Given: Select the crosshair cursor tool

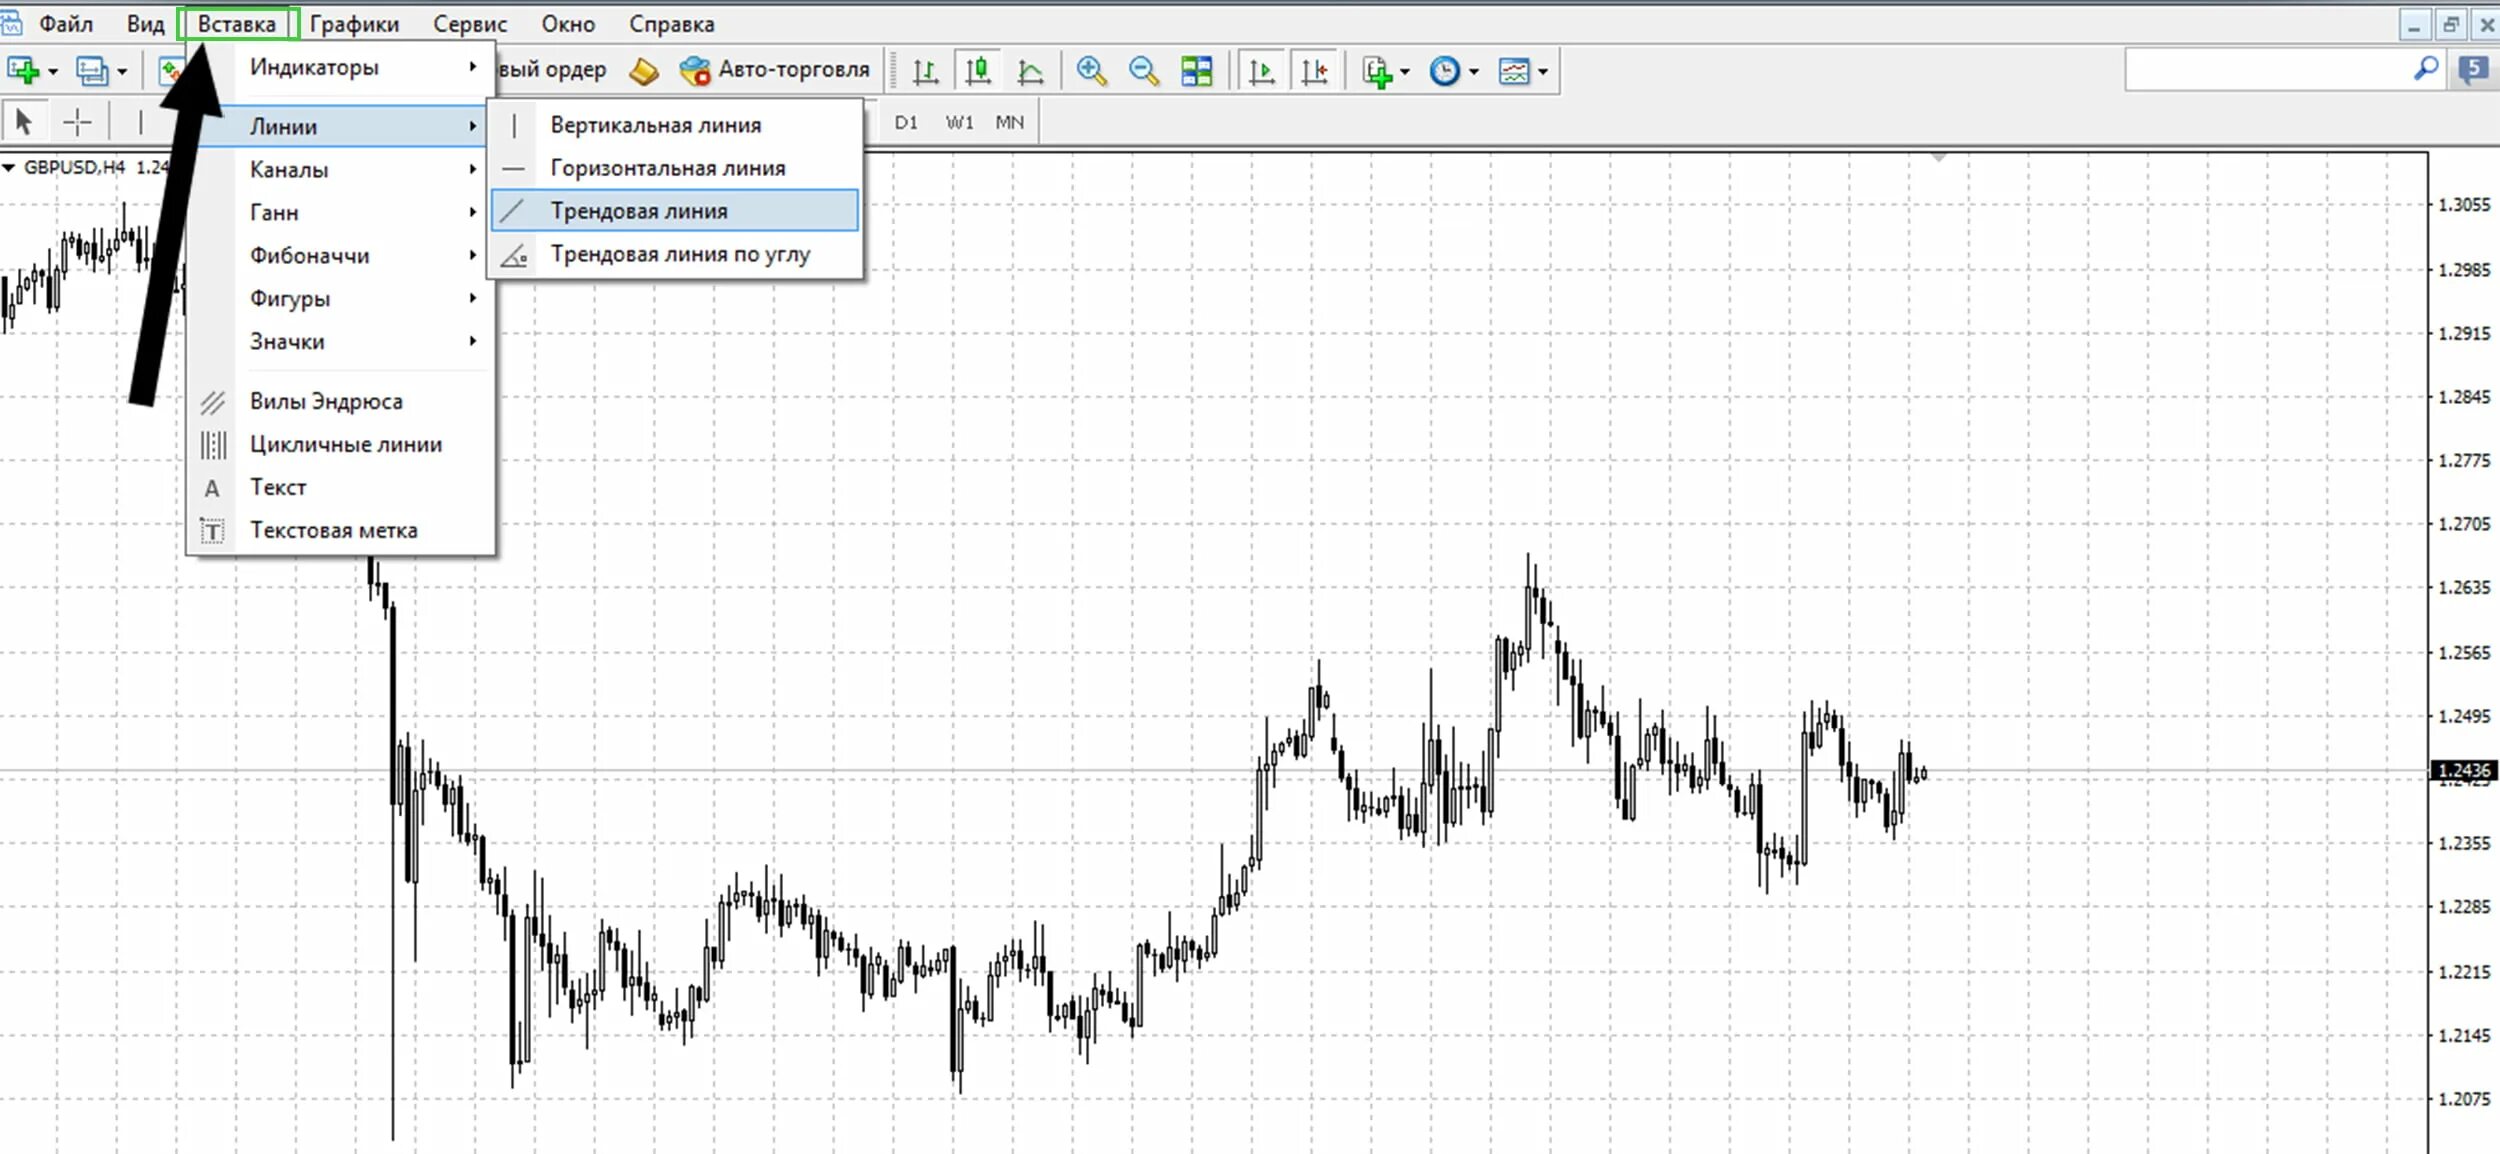Looking at the screenshot, I should (77, 122).
